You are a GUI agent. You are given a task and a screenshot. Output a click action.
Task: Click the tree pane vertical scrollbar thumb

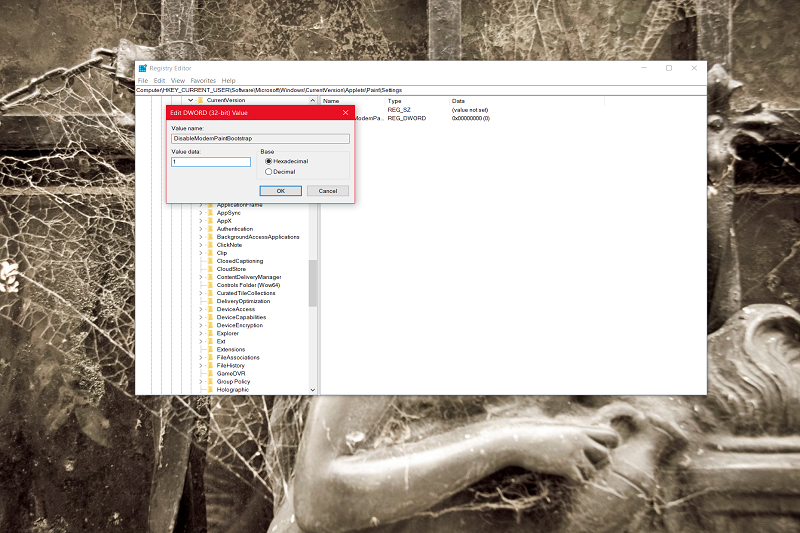point(313,283)
